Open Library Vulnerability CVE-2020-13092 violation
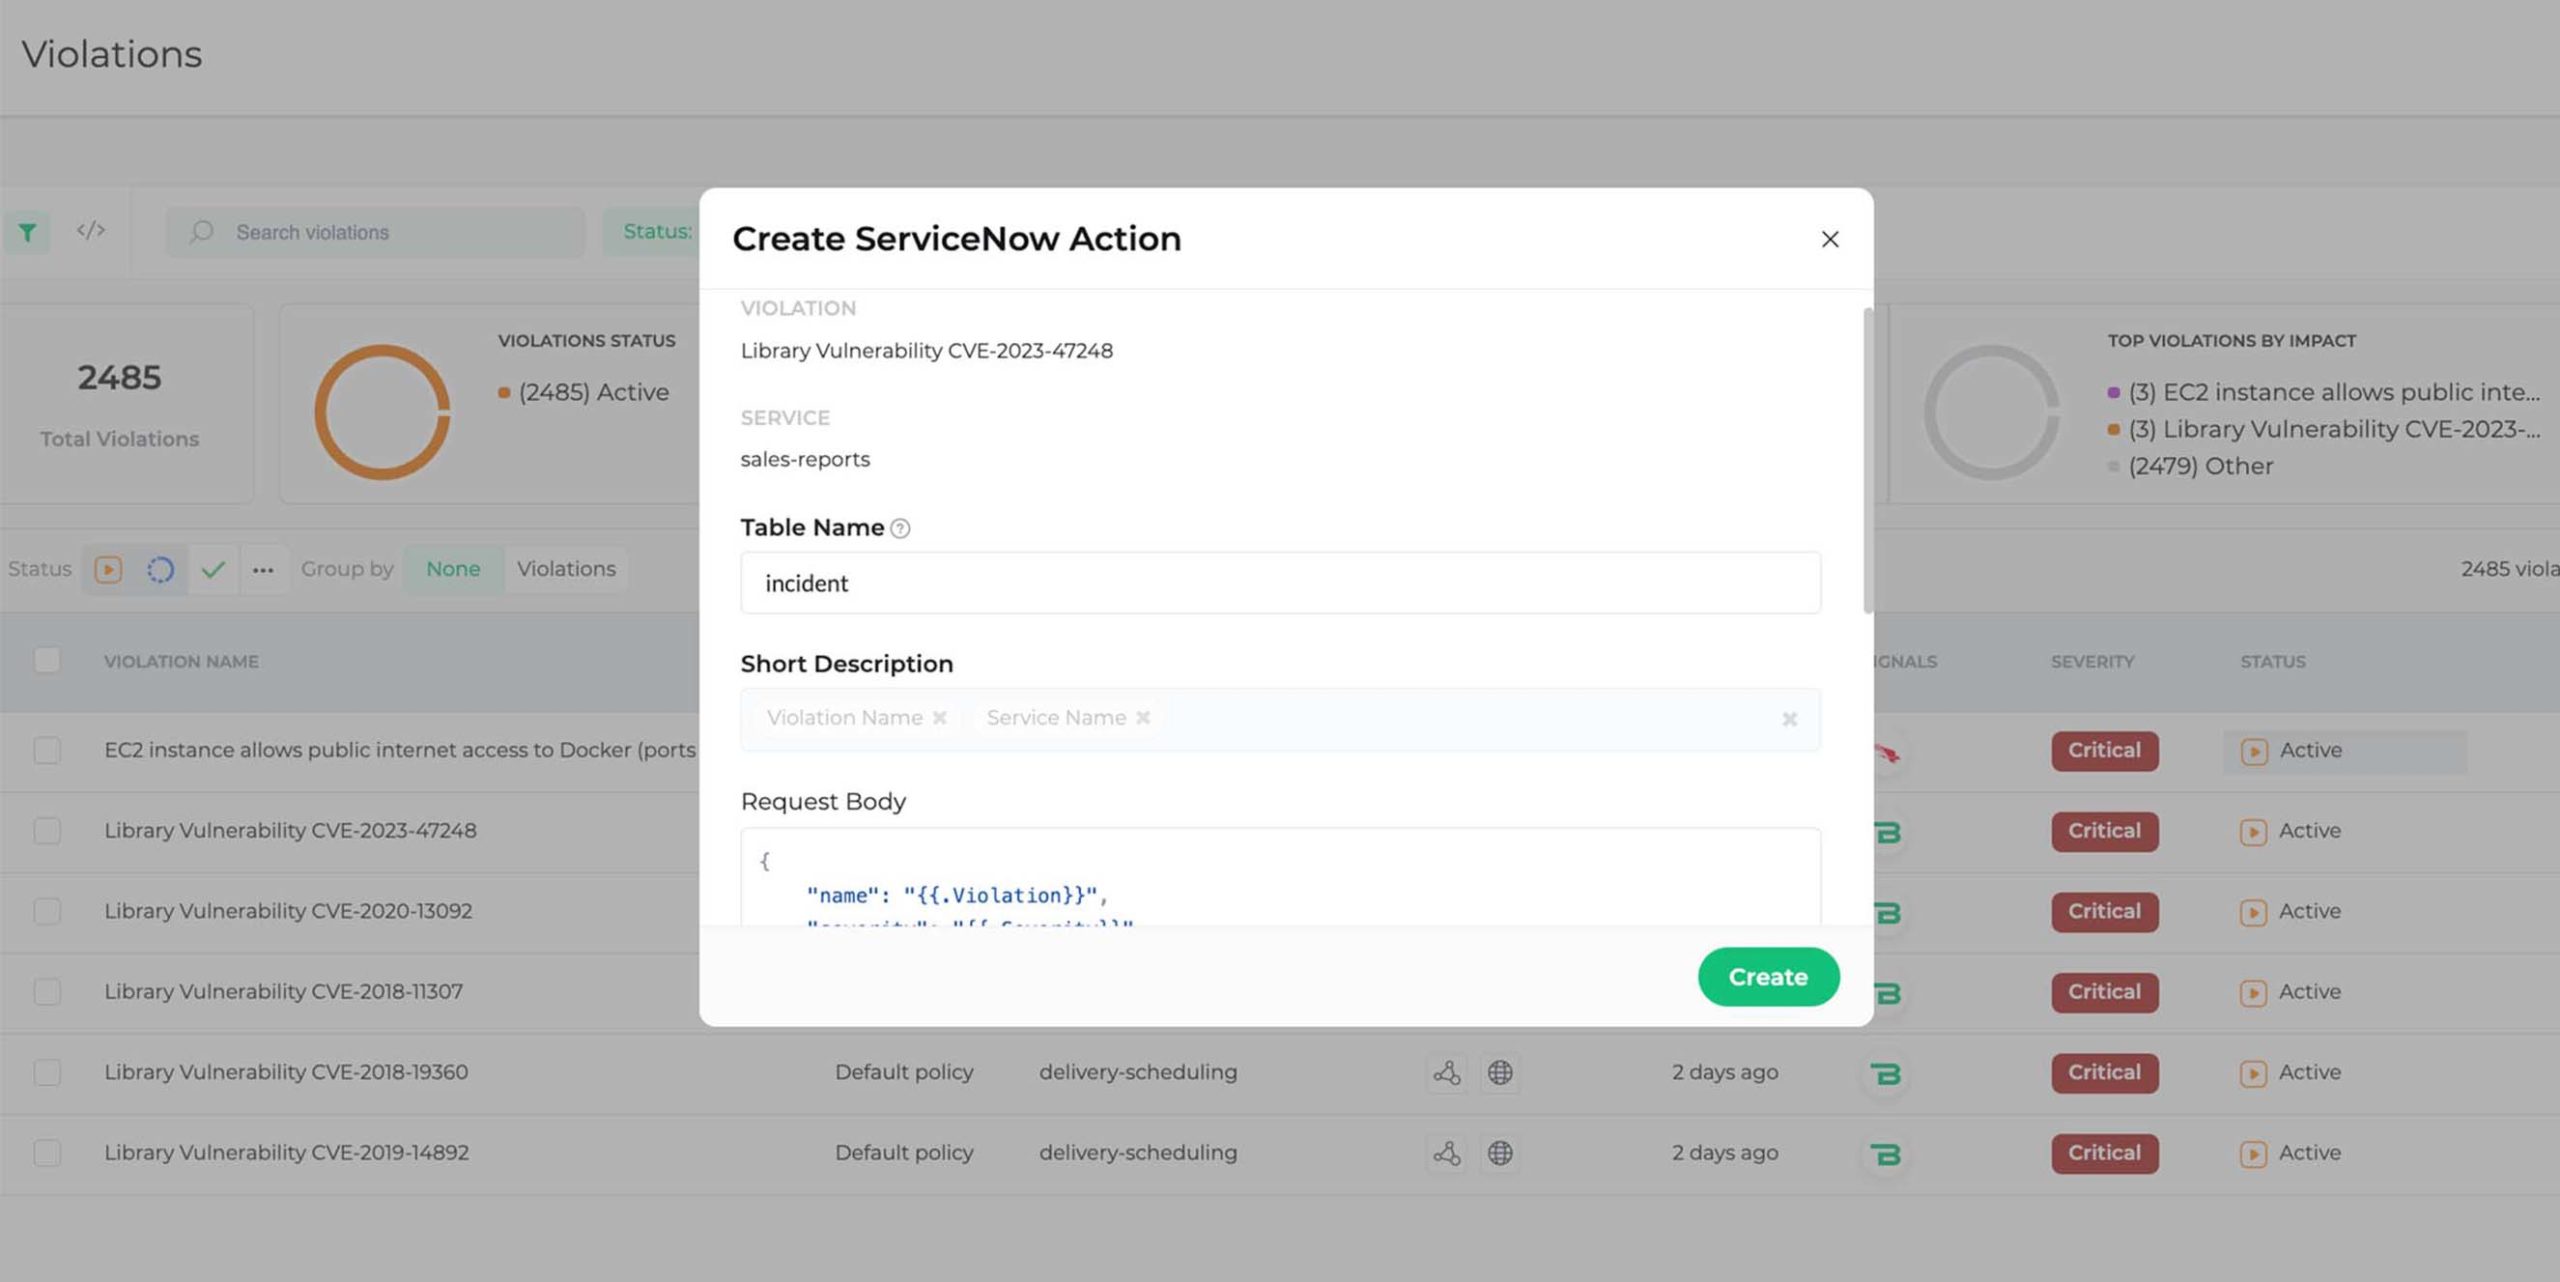2560x1282 pixels. point(288,911)
